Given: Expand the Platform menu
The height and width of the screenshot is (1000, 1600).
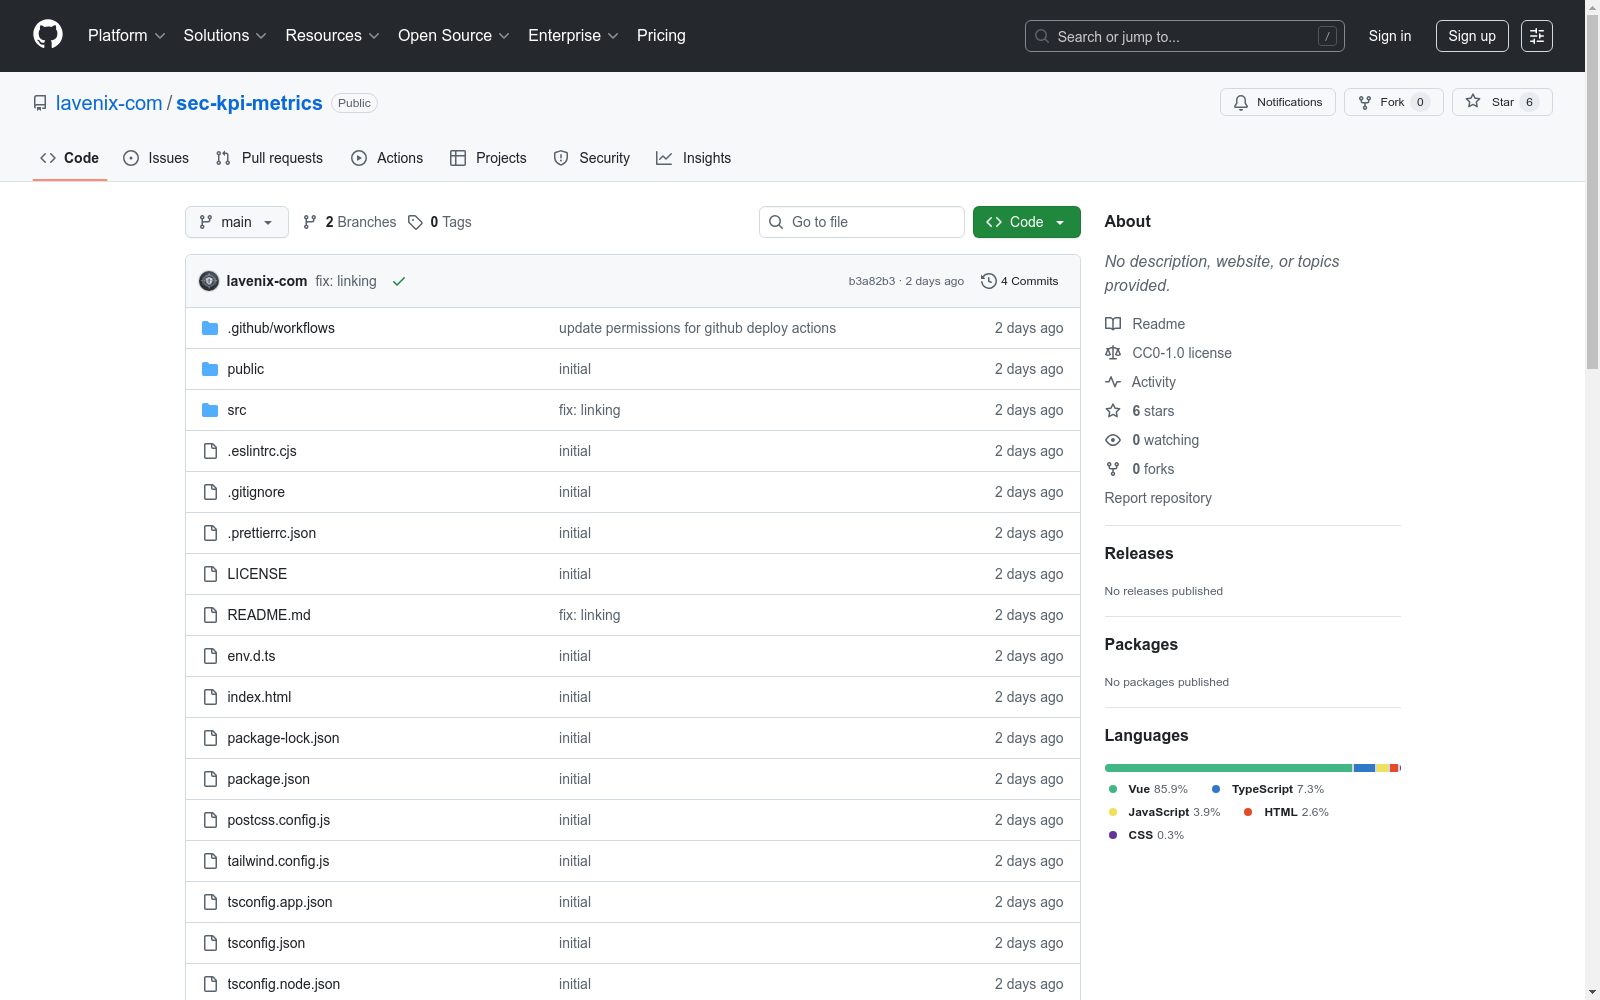Looking at the screenshot, I should click(x=126, y=36).
